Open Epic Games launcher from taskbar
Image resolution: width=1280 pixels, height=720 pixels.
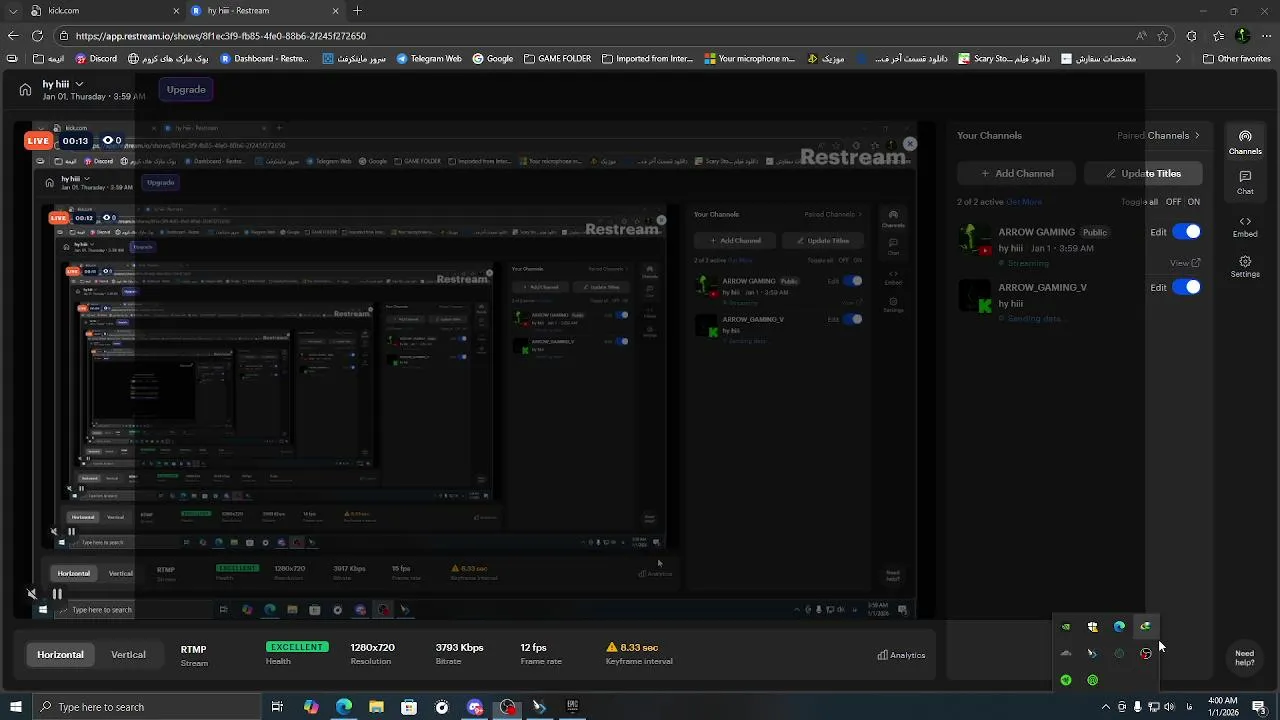[x=572, y=707]
